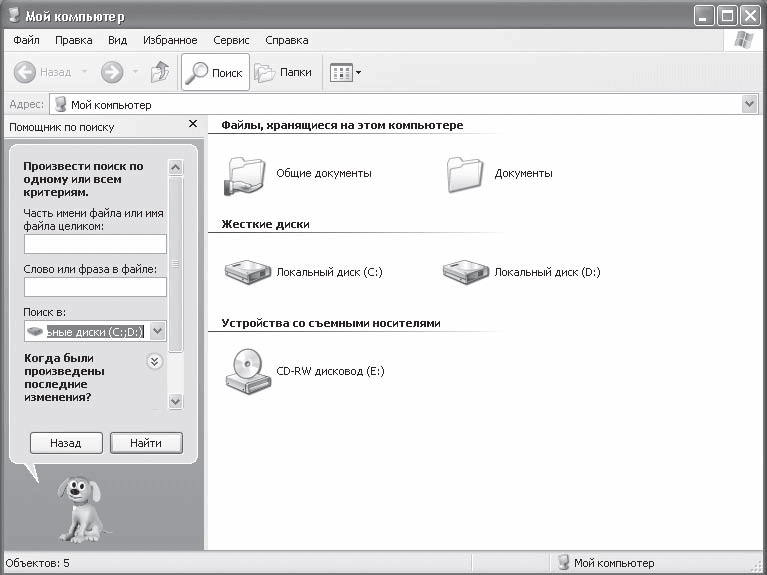This screenshot has width=767, height=575.
Task: Open Forward history dropdown arrow
Action: coord(135,72)
